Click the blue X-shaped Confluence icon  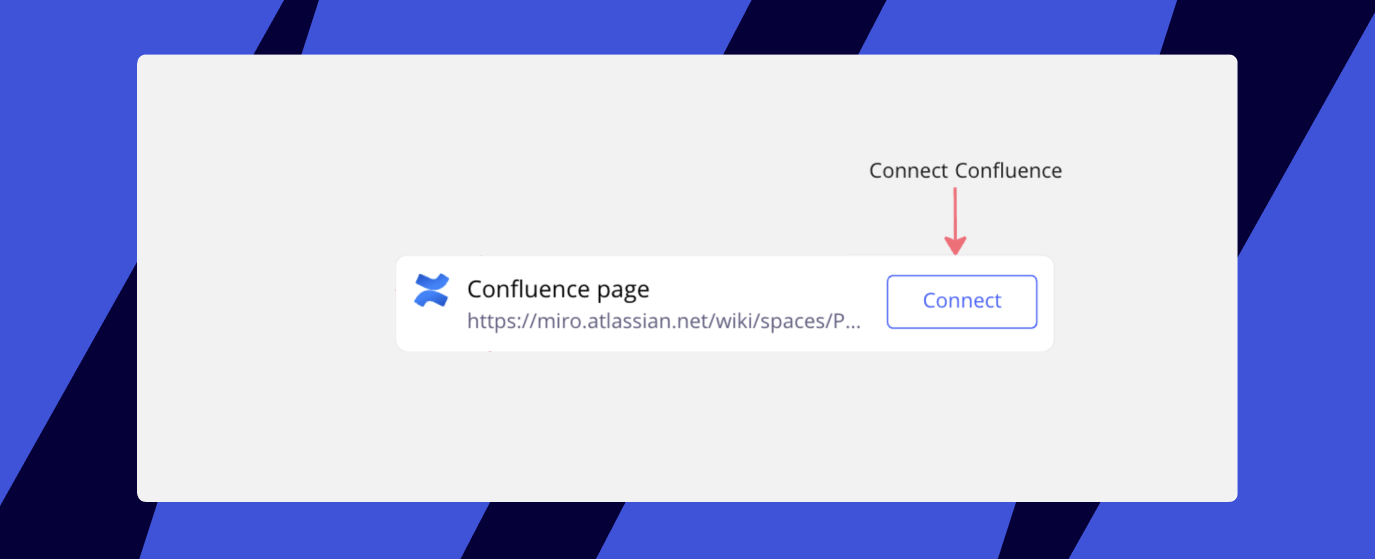(x=431, y=290)
